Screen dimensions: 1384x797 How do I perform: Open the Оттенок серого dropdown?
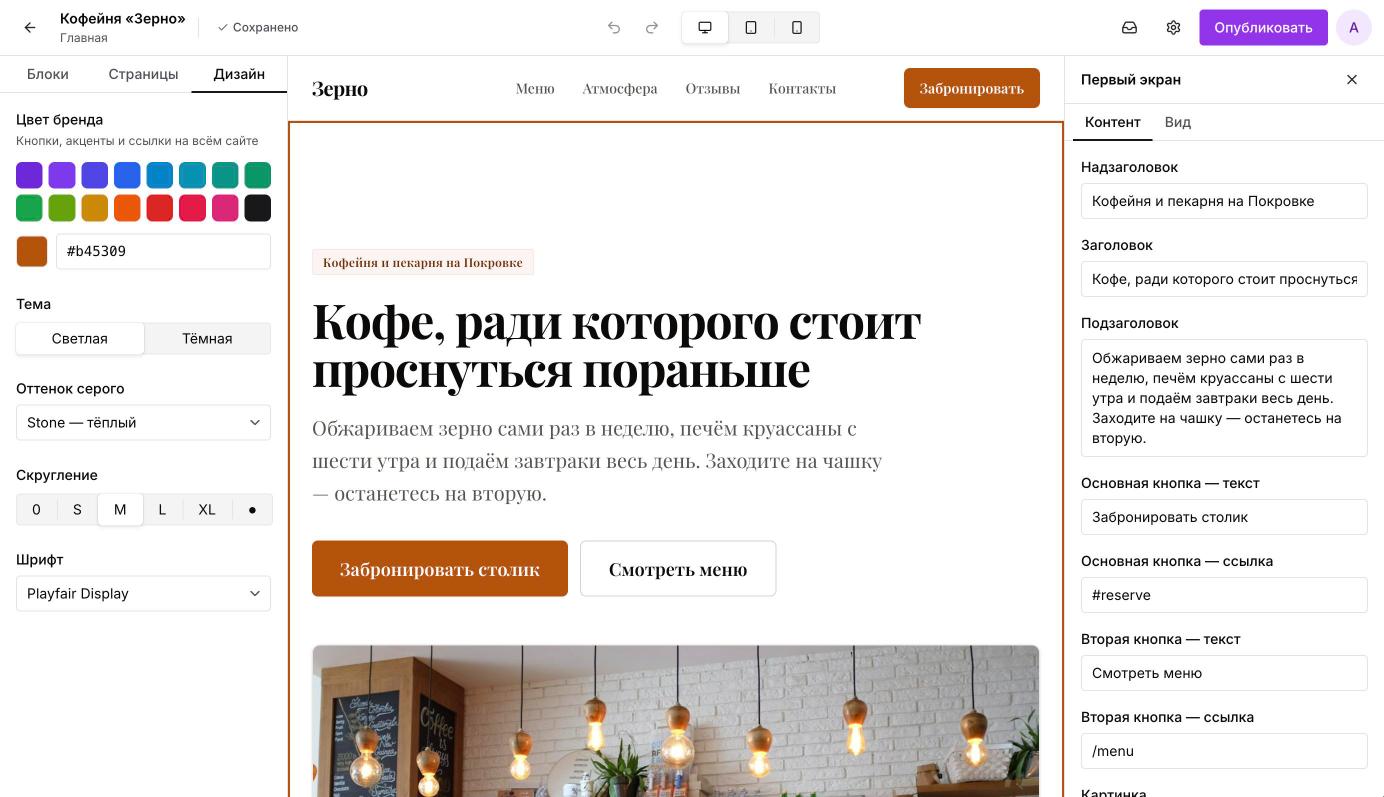[143, 422]
